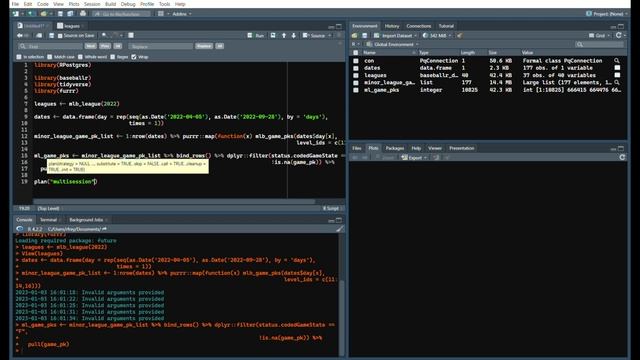This screenshot has width=640, height=360.
Task: Open the R language selector dropdown
Action: (356, 44)
